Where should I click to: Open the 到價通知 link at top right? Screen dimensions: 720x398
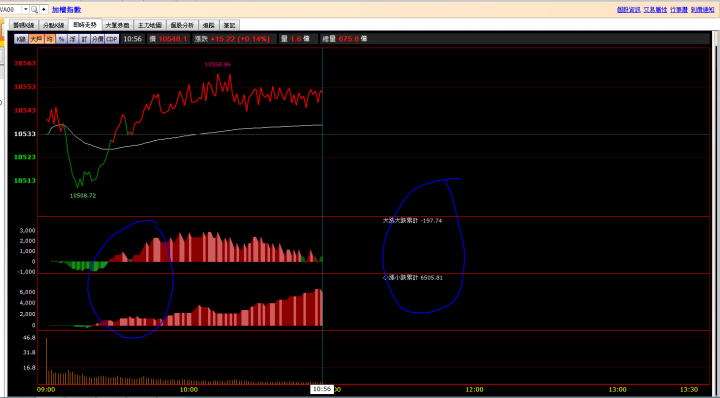702,9
